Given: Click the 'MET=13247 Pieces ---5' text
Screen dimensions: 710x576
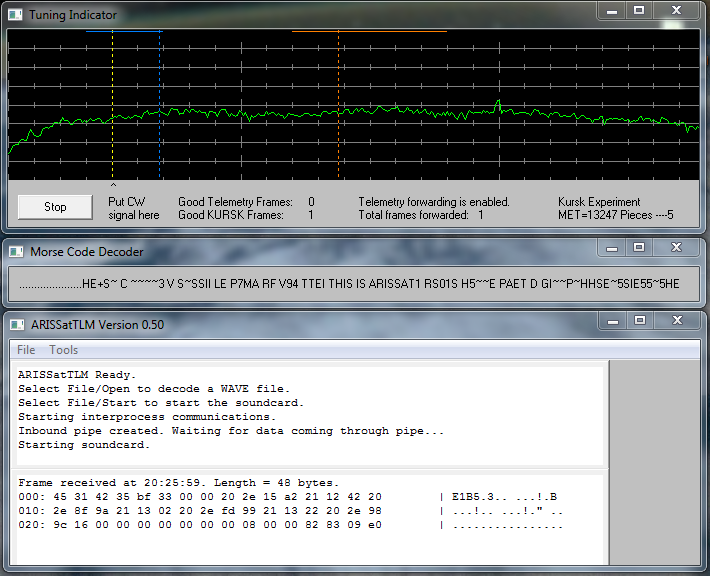Looking at the screenshot, I should pyautogui.click(x=616, y=215).
